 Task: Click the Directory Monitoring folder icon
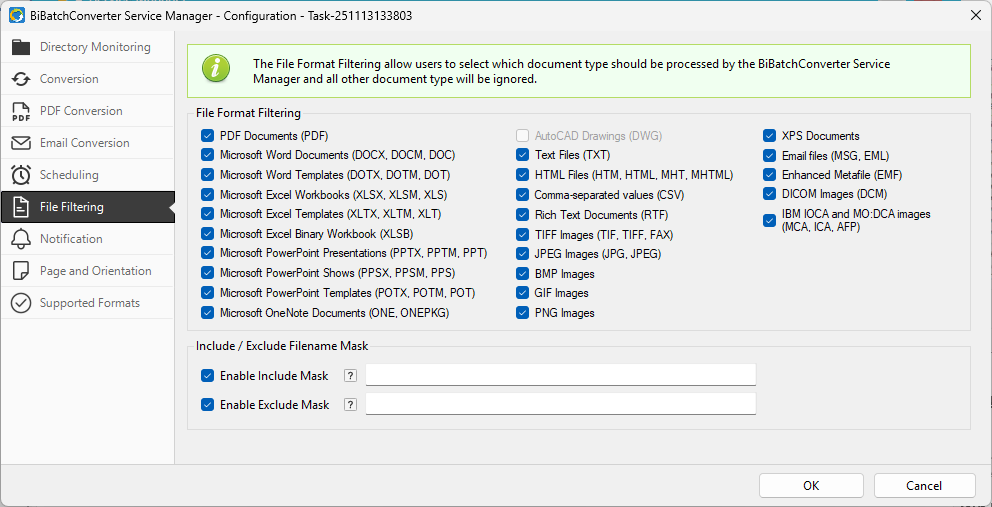click(21, 47)
